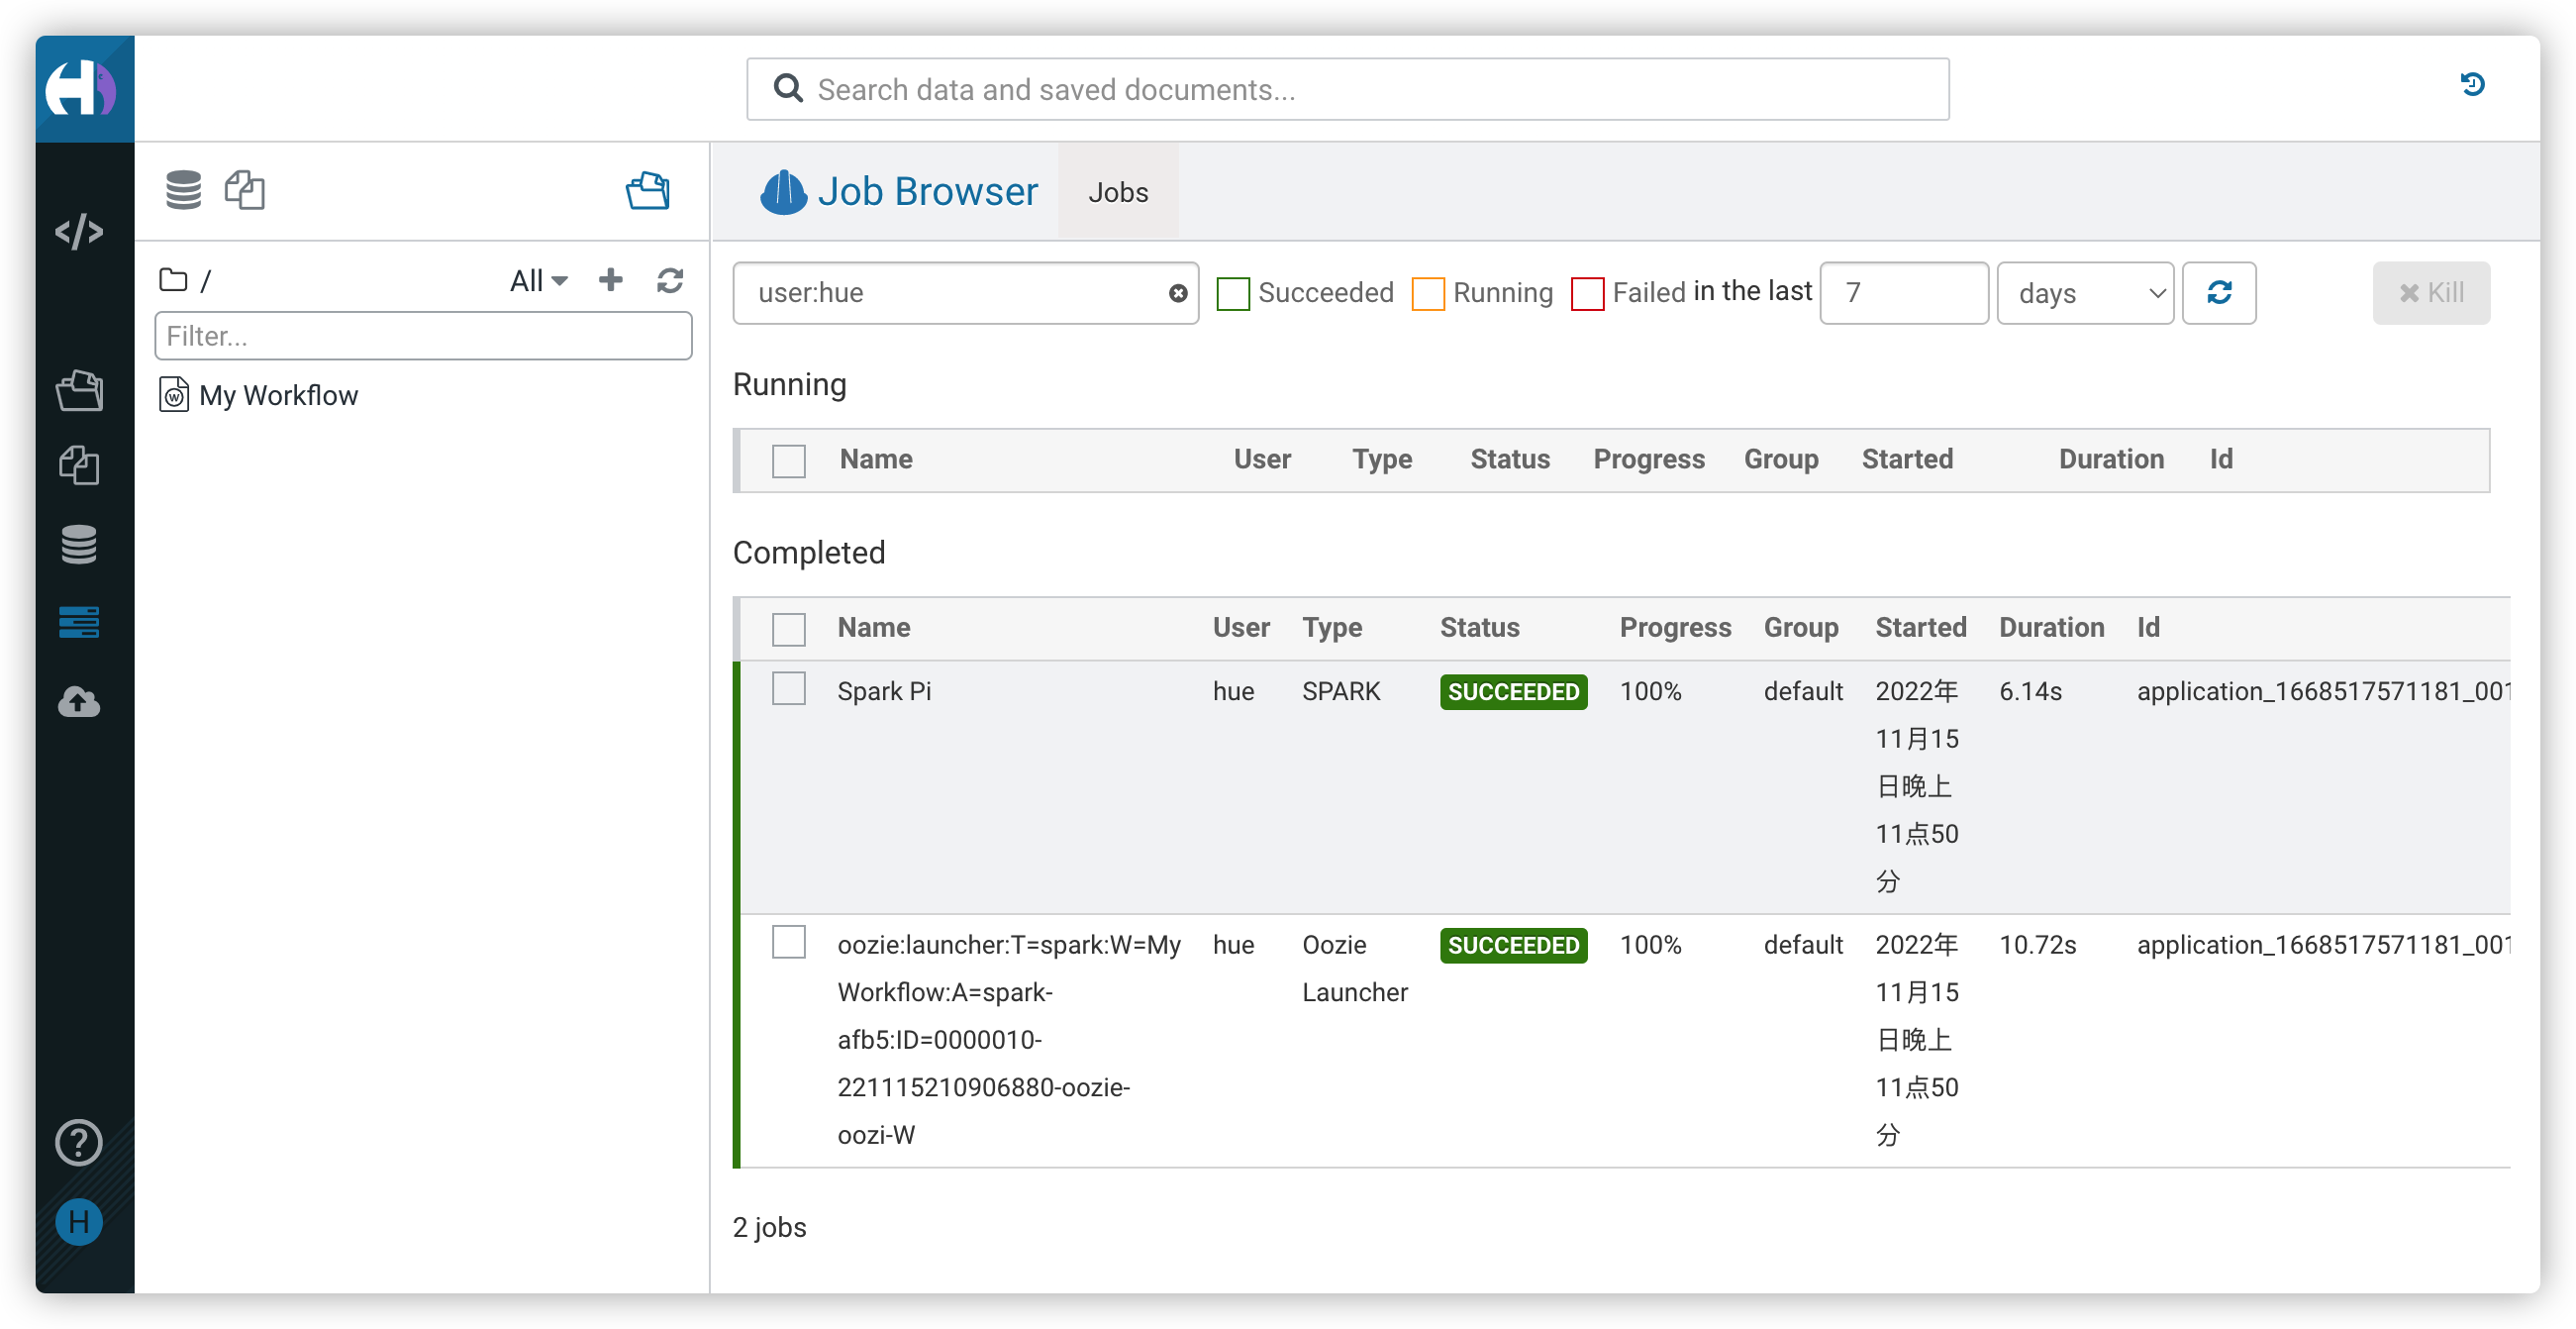Open the Documents icon in sidebar
2576x1329 pixels.
click(79, 467)
